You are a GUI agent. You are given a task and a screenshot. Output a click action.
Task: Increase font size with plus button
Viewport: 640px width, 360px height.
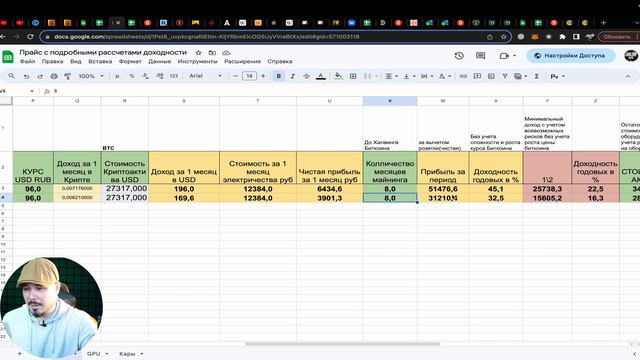coord(263,76)
